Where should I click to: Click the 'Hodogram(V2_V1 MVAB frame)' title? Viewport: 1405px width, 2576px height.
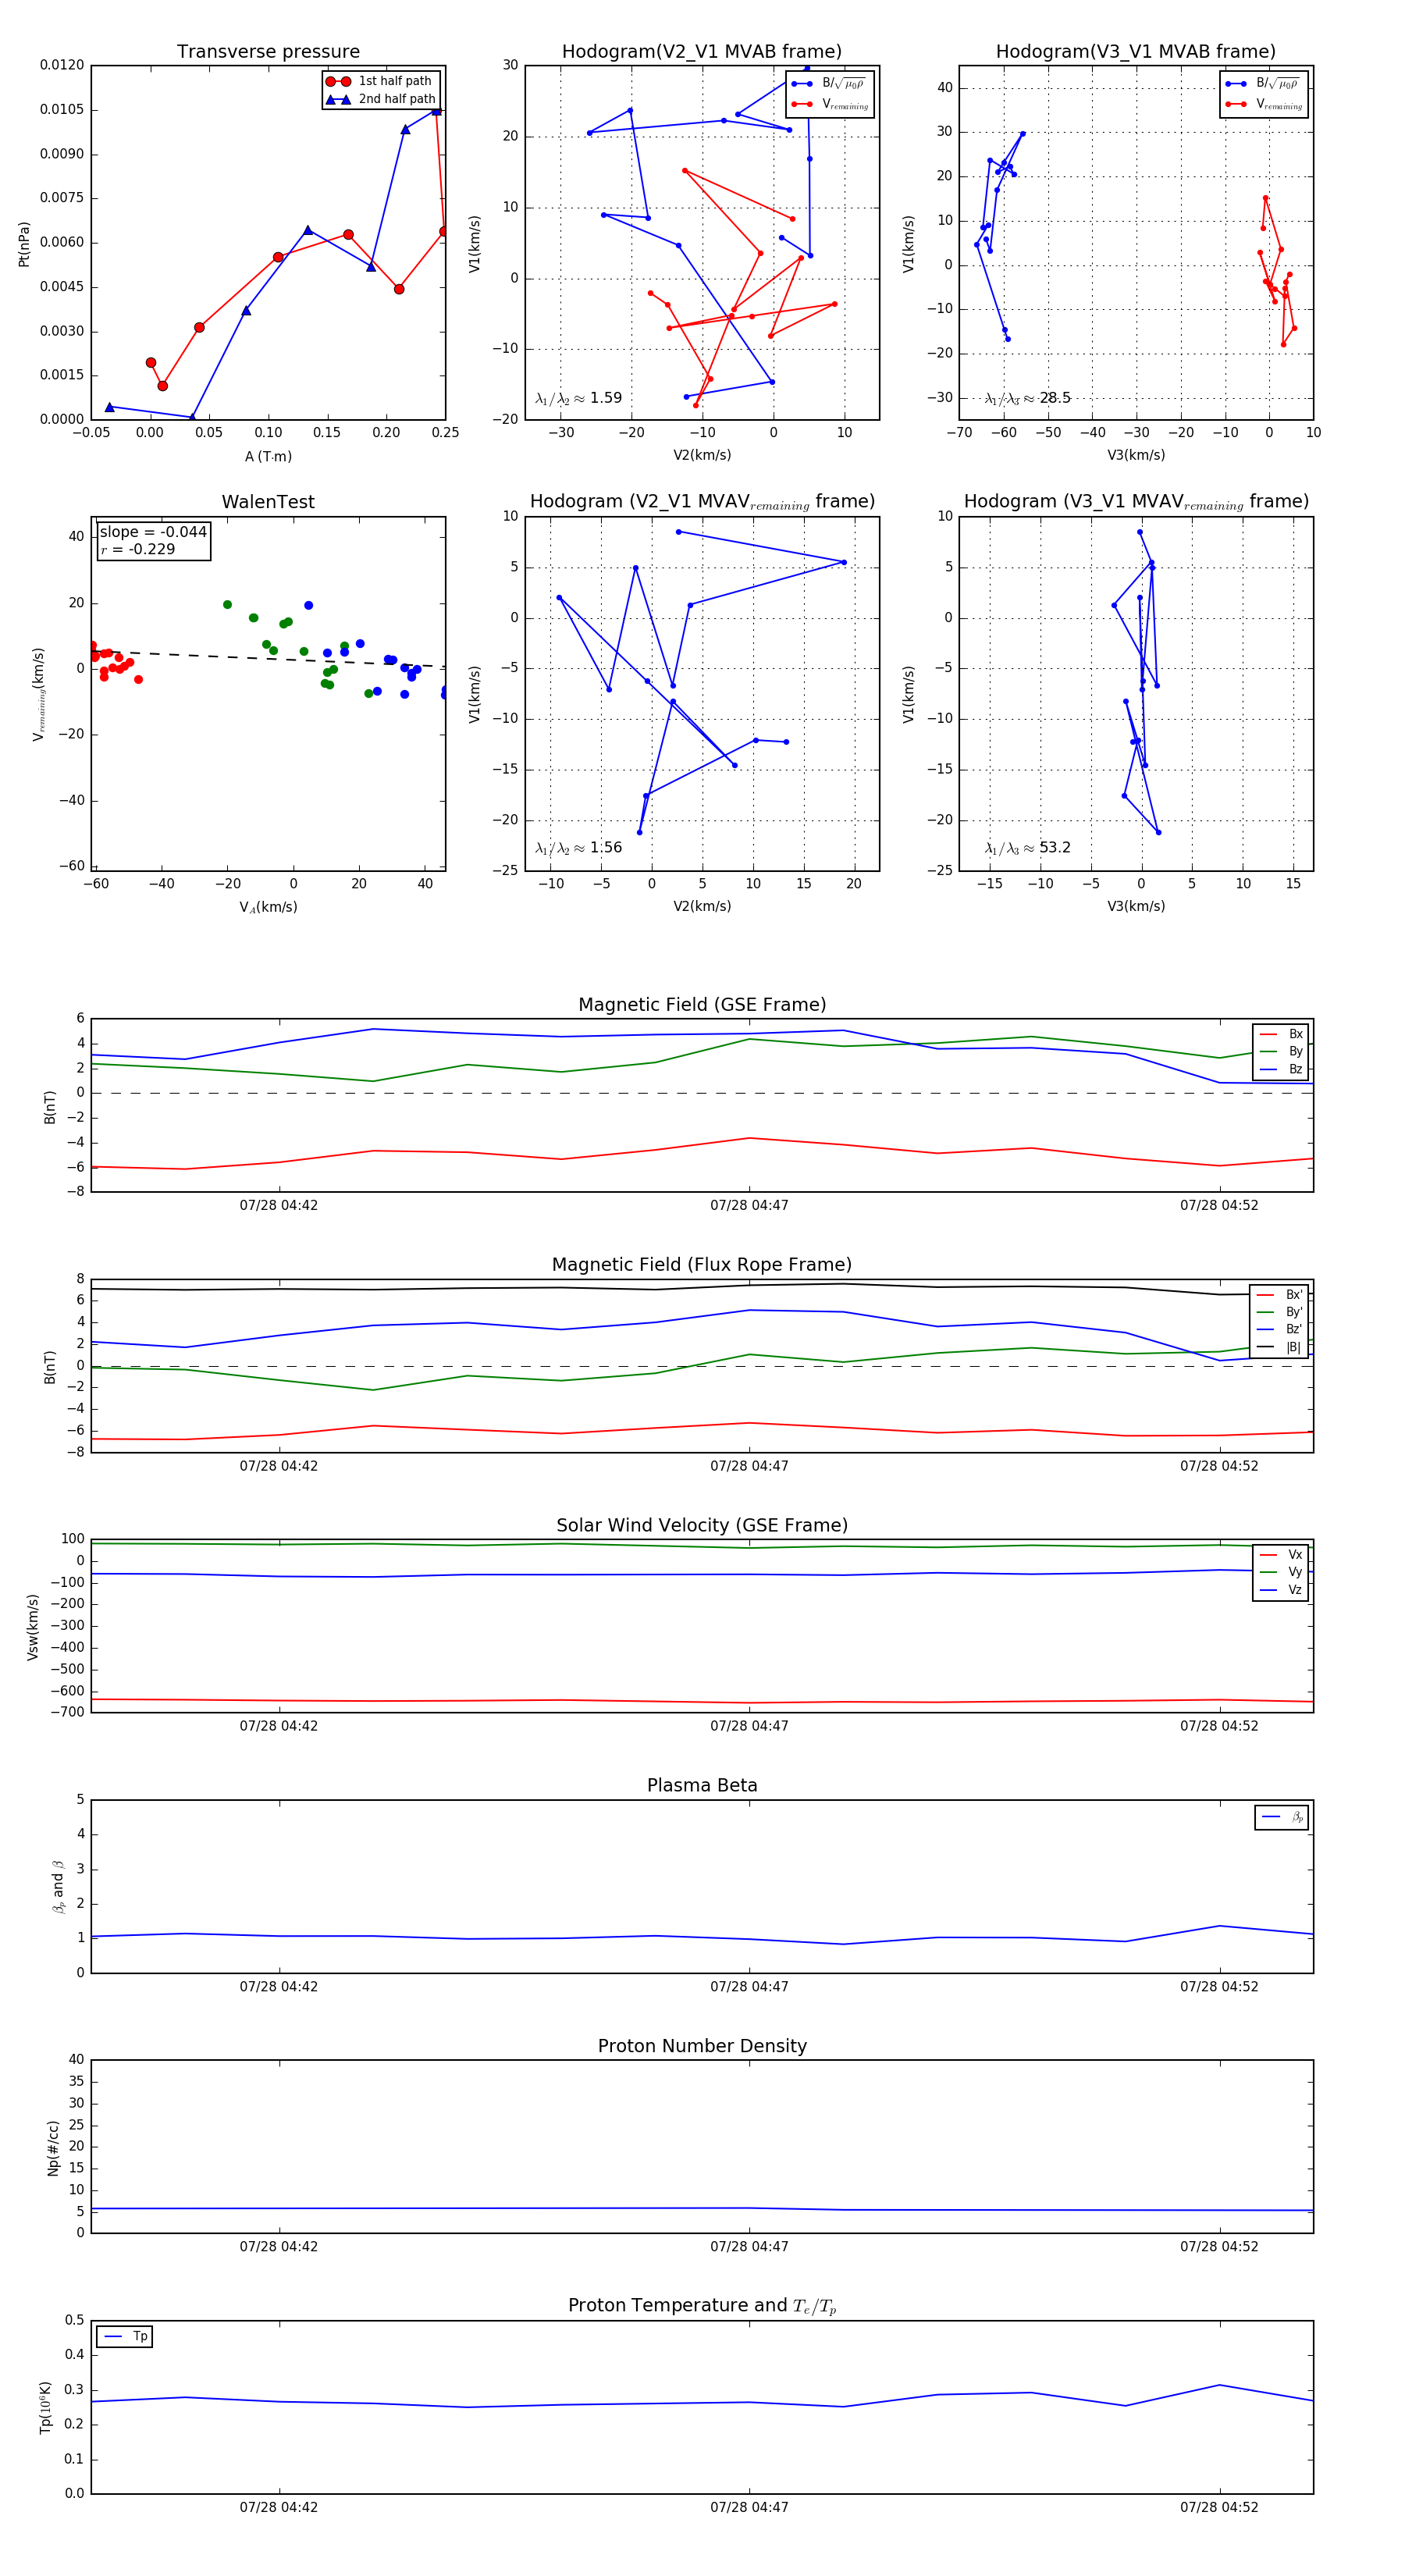pyautogui.click(x=702, y=51)
